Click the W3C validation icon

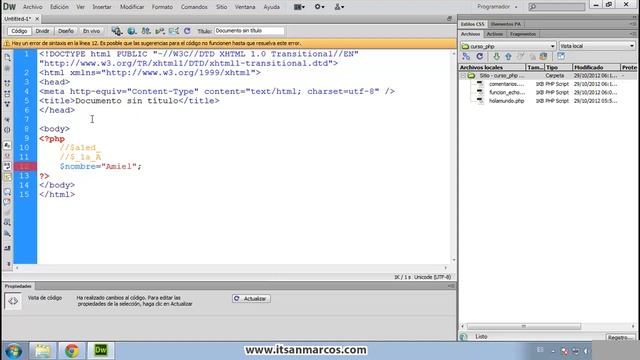tap(160, 31)
